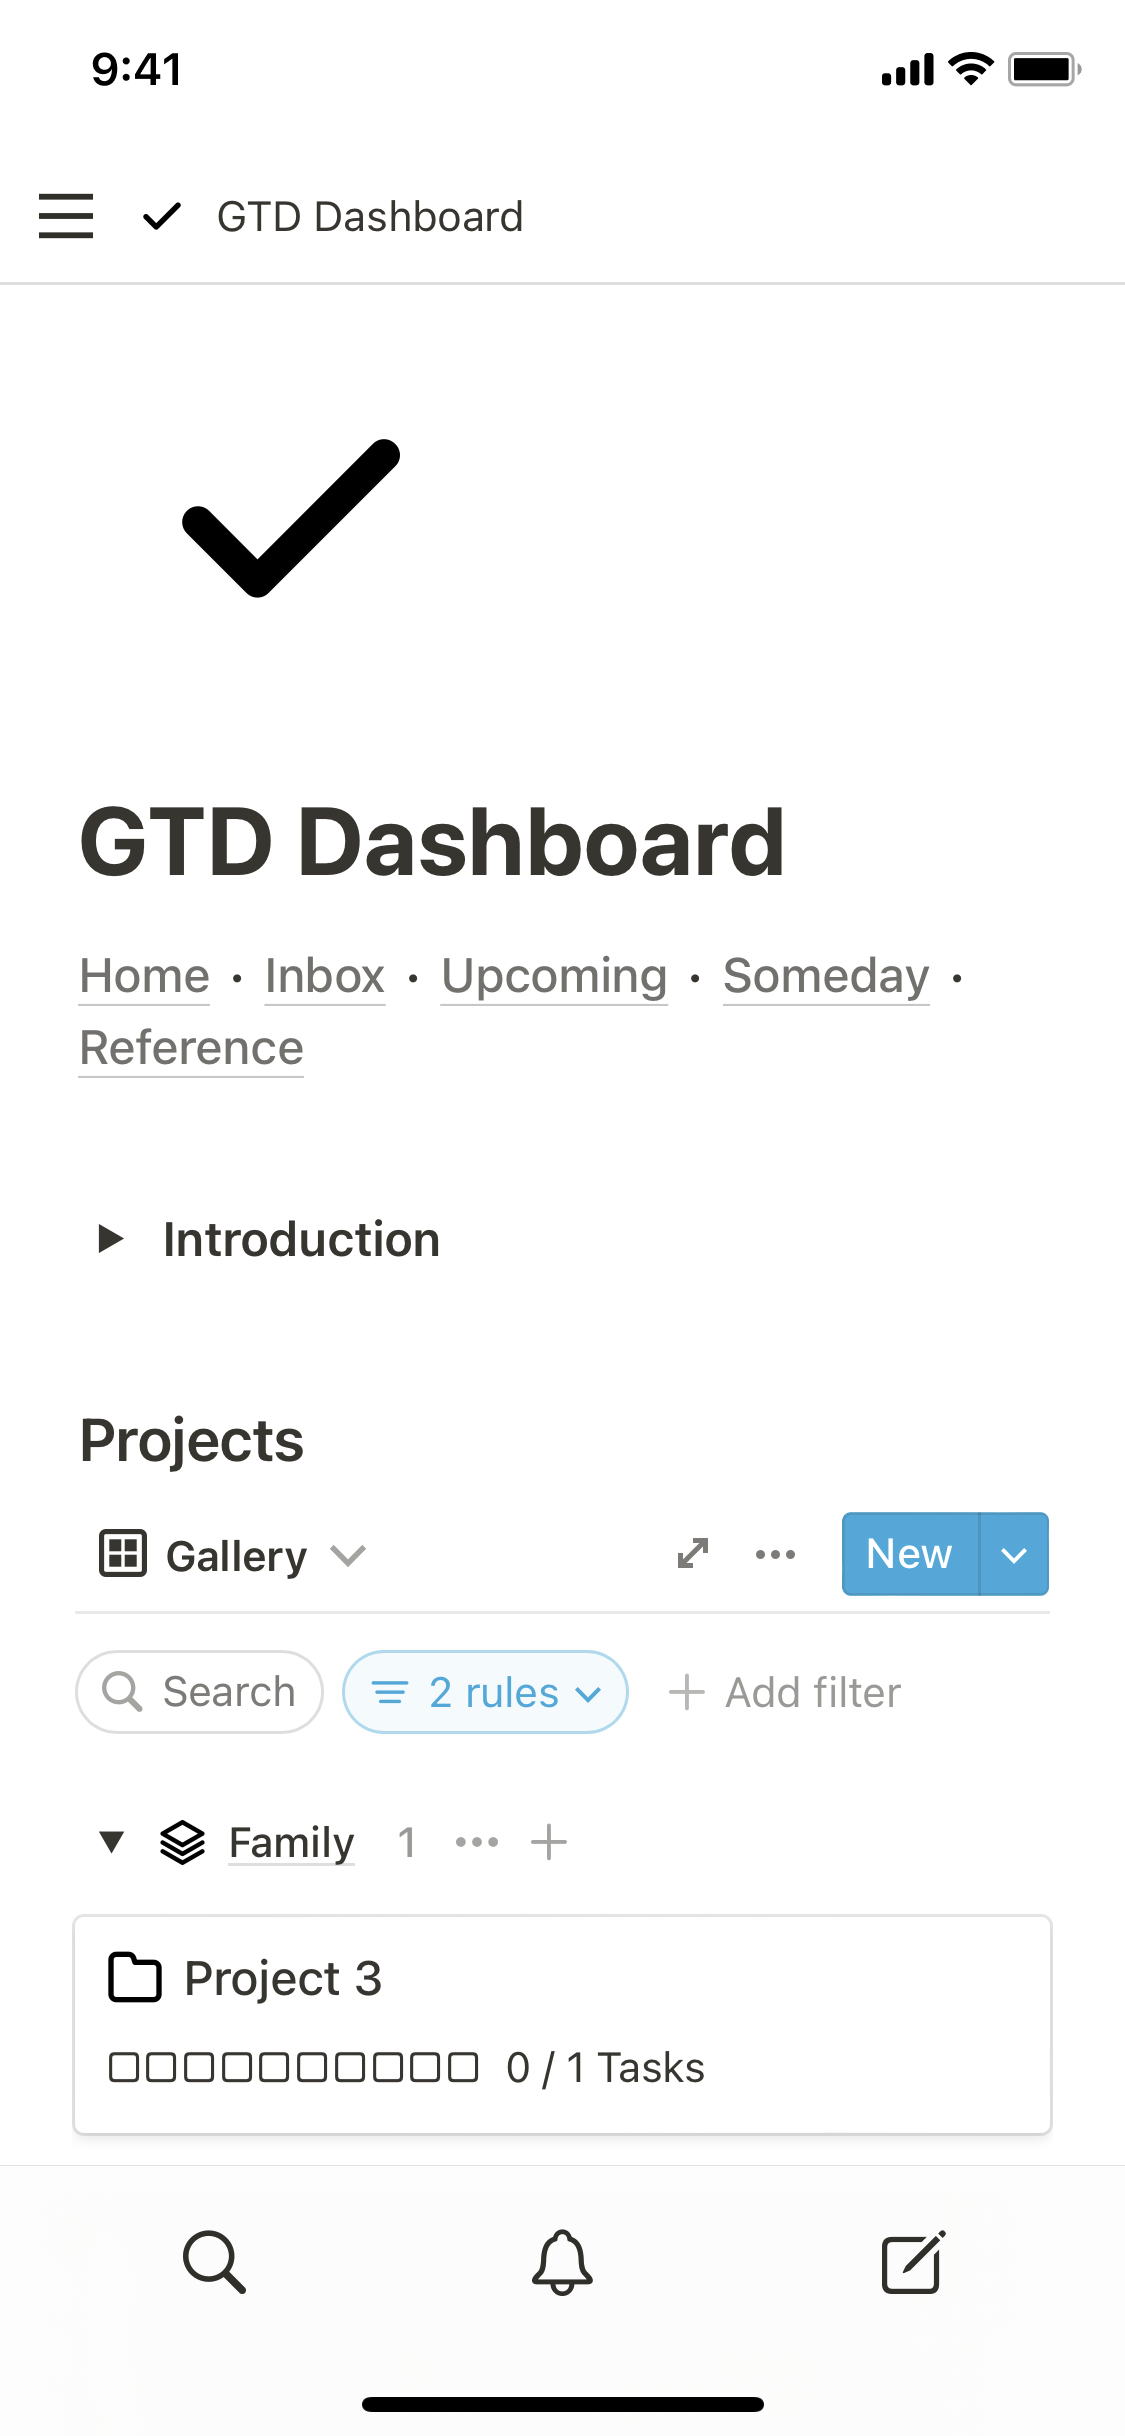The width and height of the screenshot is (1125, 2436).
Task: Open the Project 3 card
Action: coord(562,2024)
